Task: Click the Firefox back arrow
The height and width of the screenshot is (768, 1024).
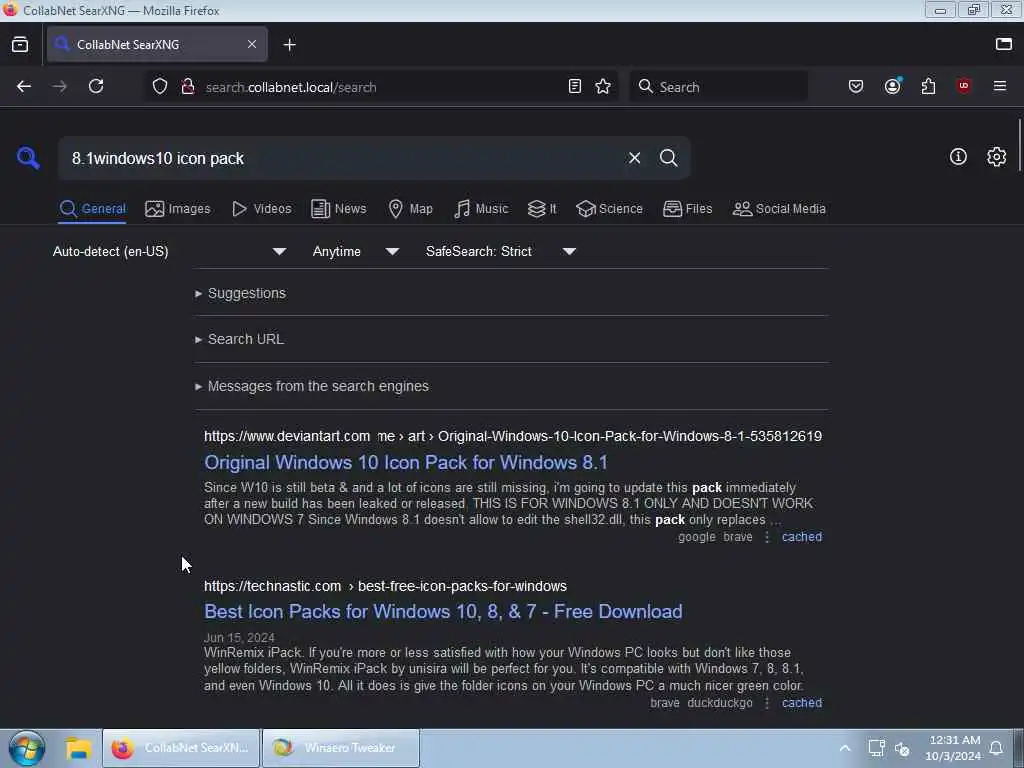Action: 24,86
